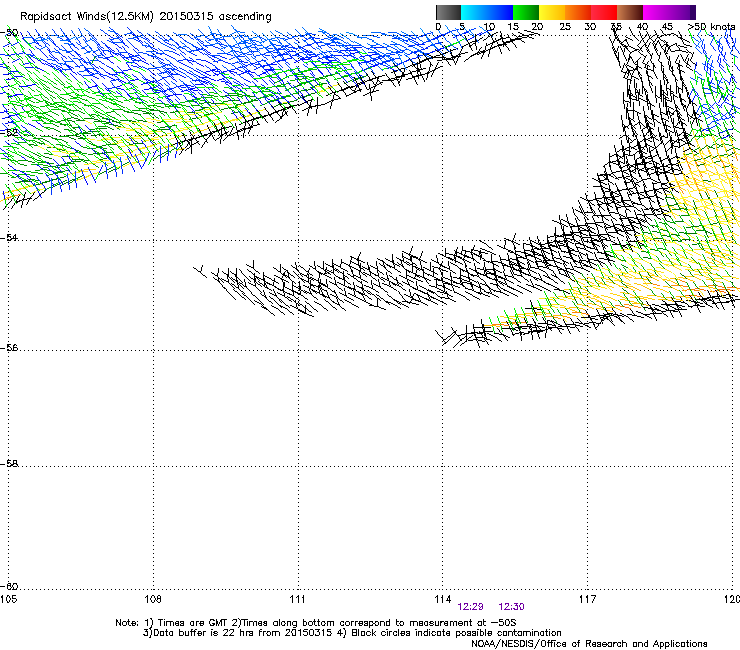Image resolution: width=740 pixels, height=650 pixels.
Task: Click the '-52' latitude axis label
Action: 9,132
